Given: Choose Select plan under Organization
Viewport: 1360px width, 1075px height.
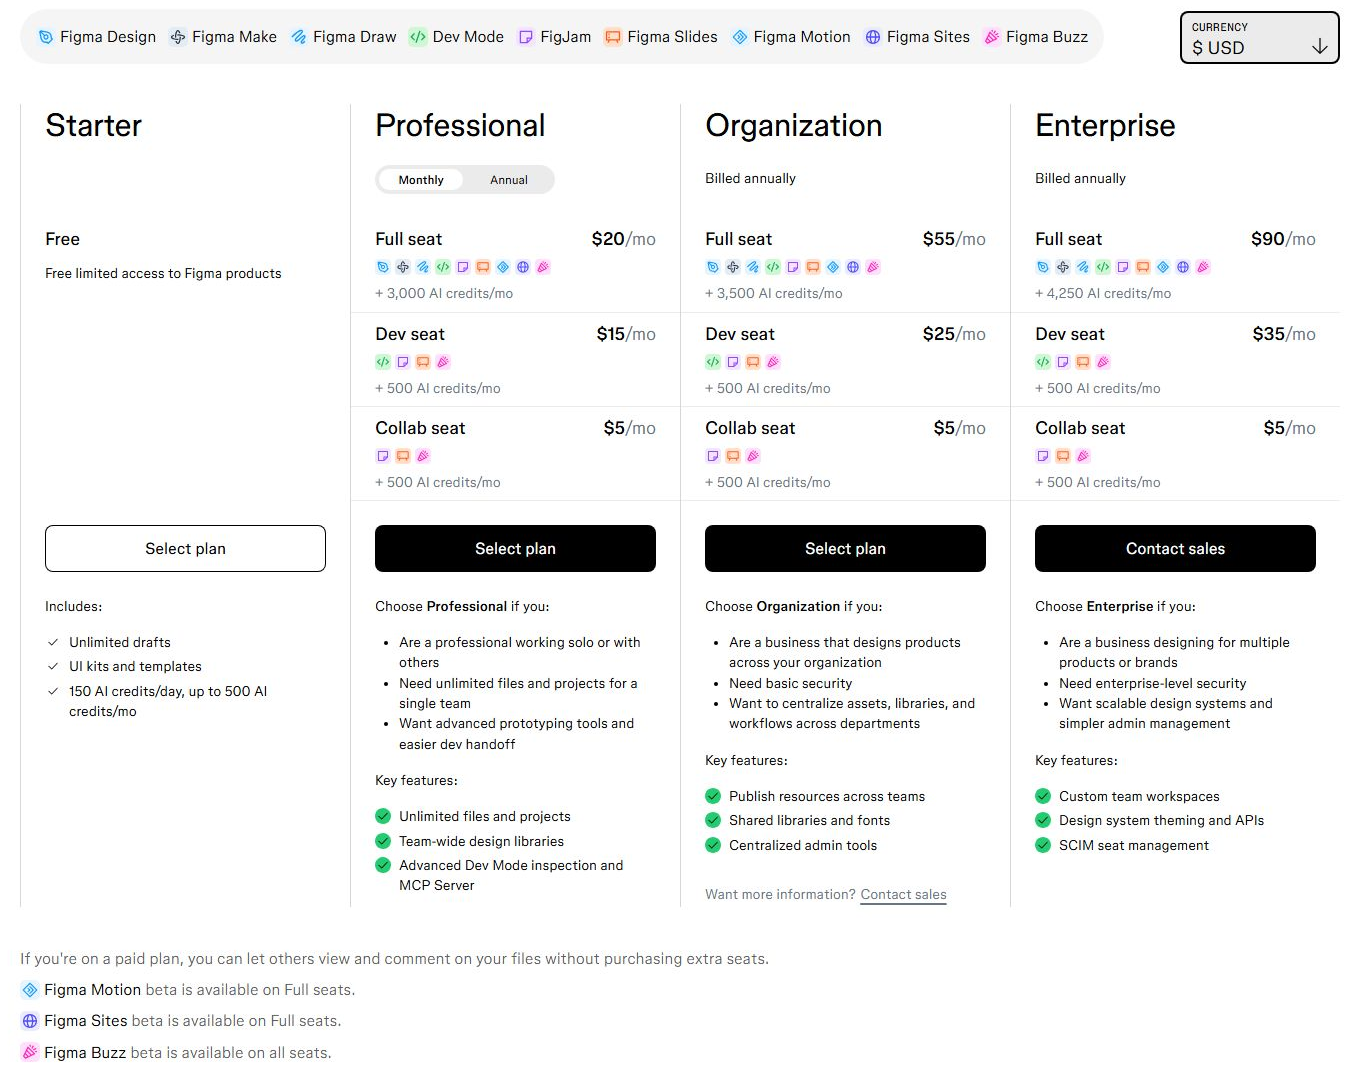Looking at the screenshot, I should [845, 549].
